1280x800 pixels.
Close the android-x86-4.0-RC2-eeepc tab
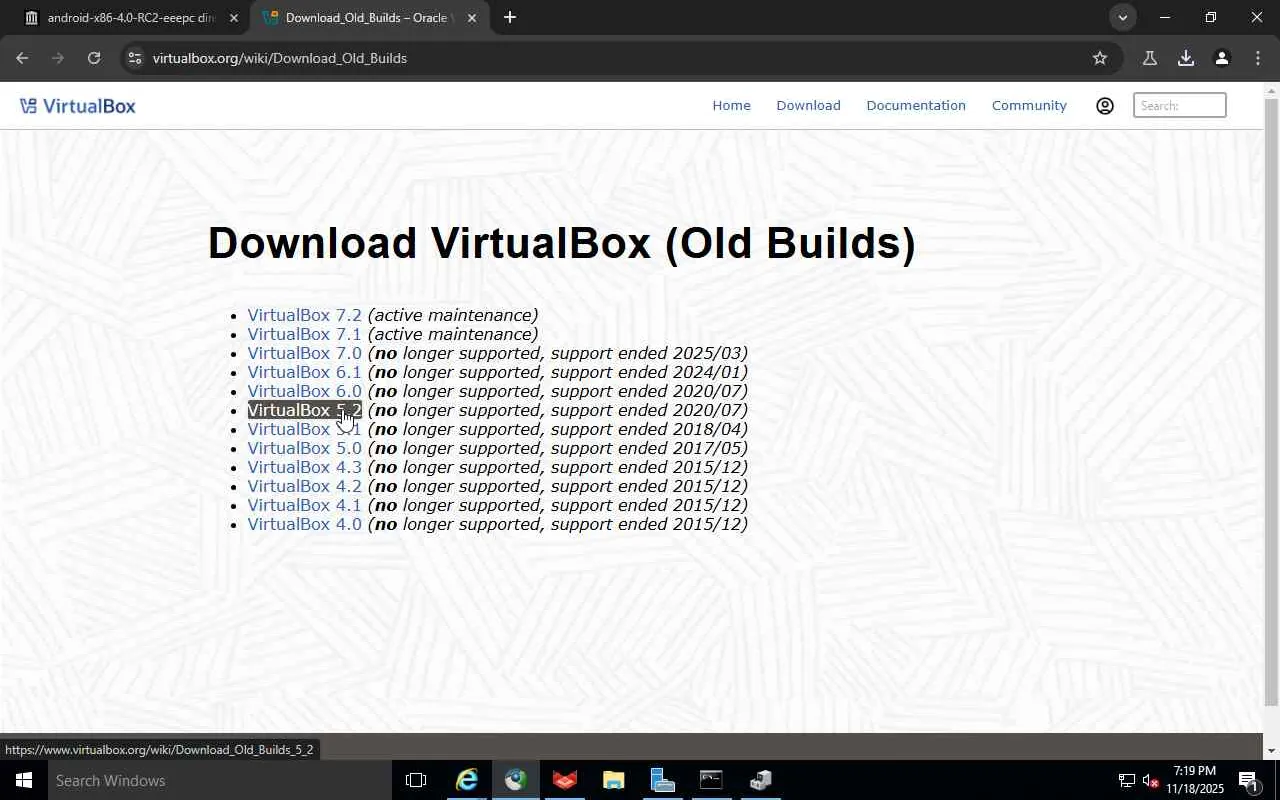coord(234,18)
